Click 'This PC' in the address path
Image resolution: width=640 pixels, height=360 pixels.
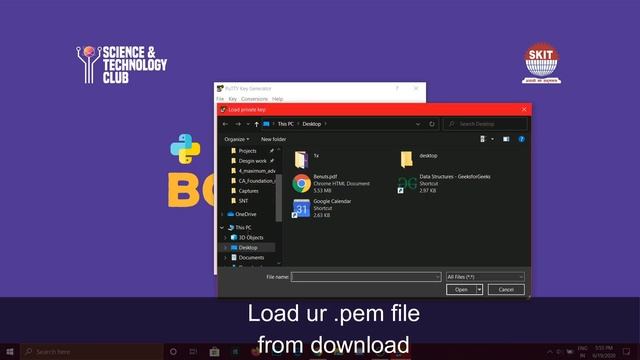coord(285,124)
